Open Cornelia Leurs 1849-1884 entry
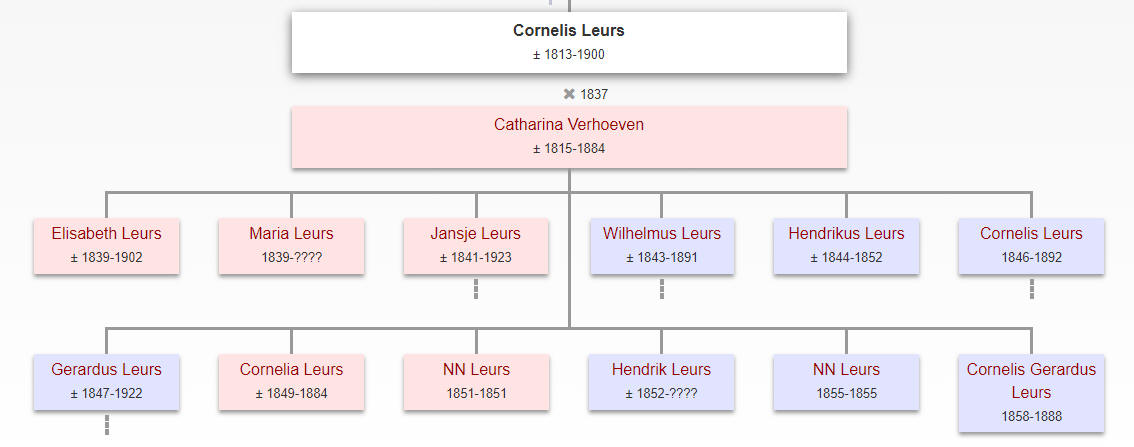Viewport: 1134px width, 447px height. [x=291, y=382]
